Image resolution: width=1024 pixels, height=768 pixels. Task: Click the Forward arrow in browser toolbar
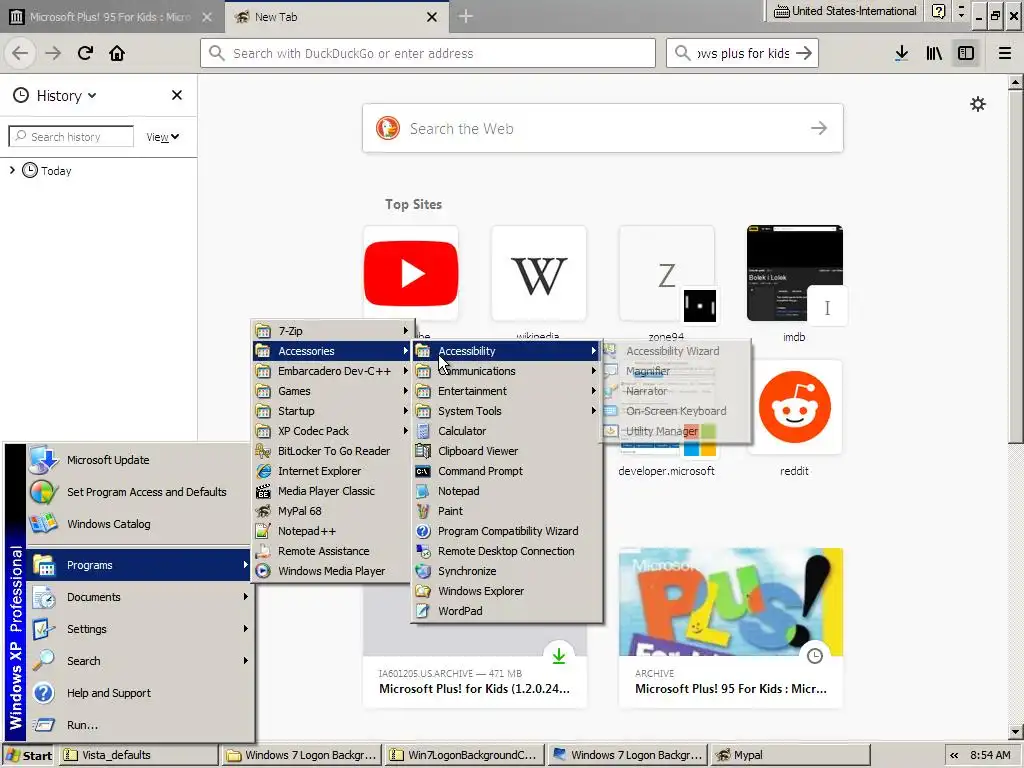pyautogui.click(x=53, y=53)
